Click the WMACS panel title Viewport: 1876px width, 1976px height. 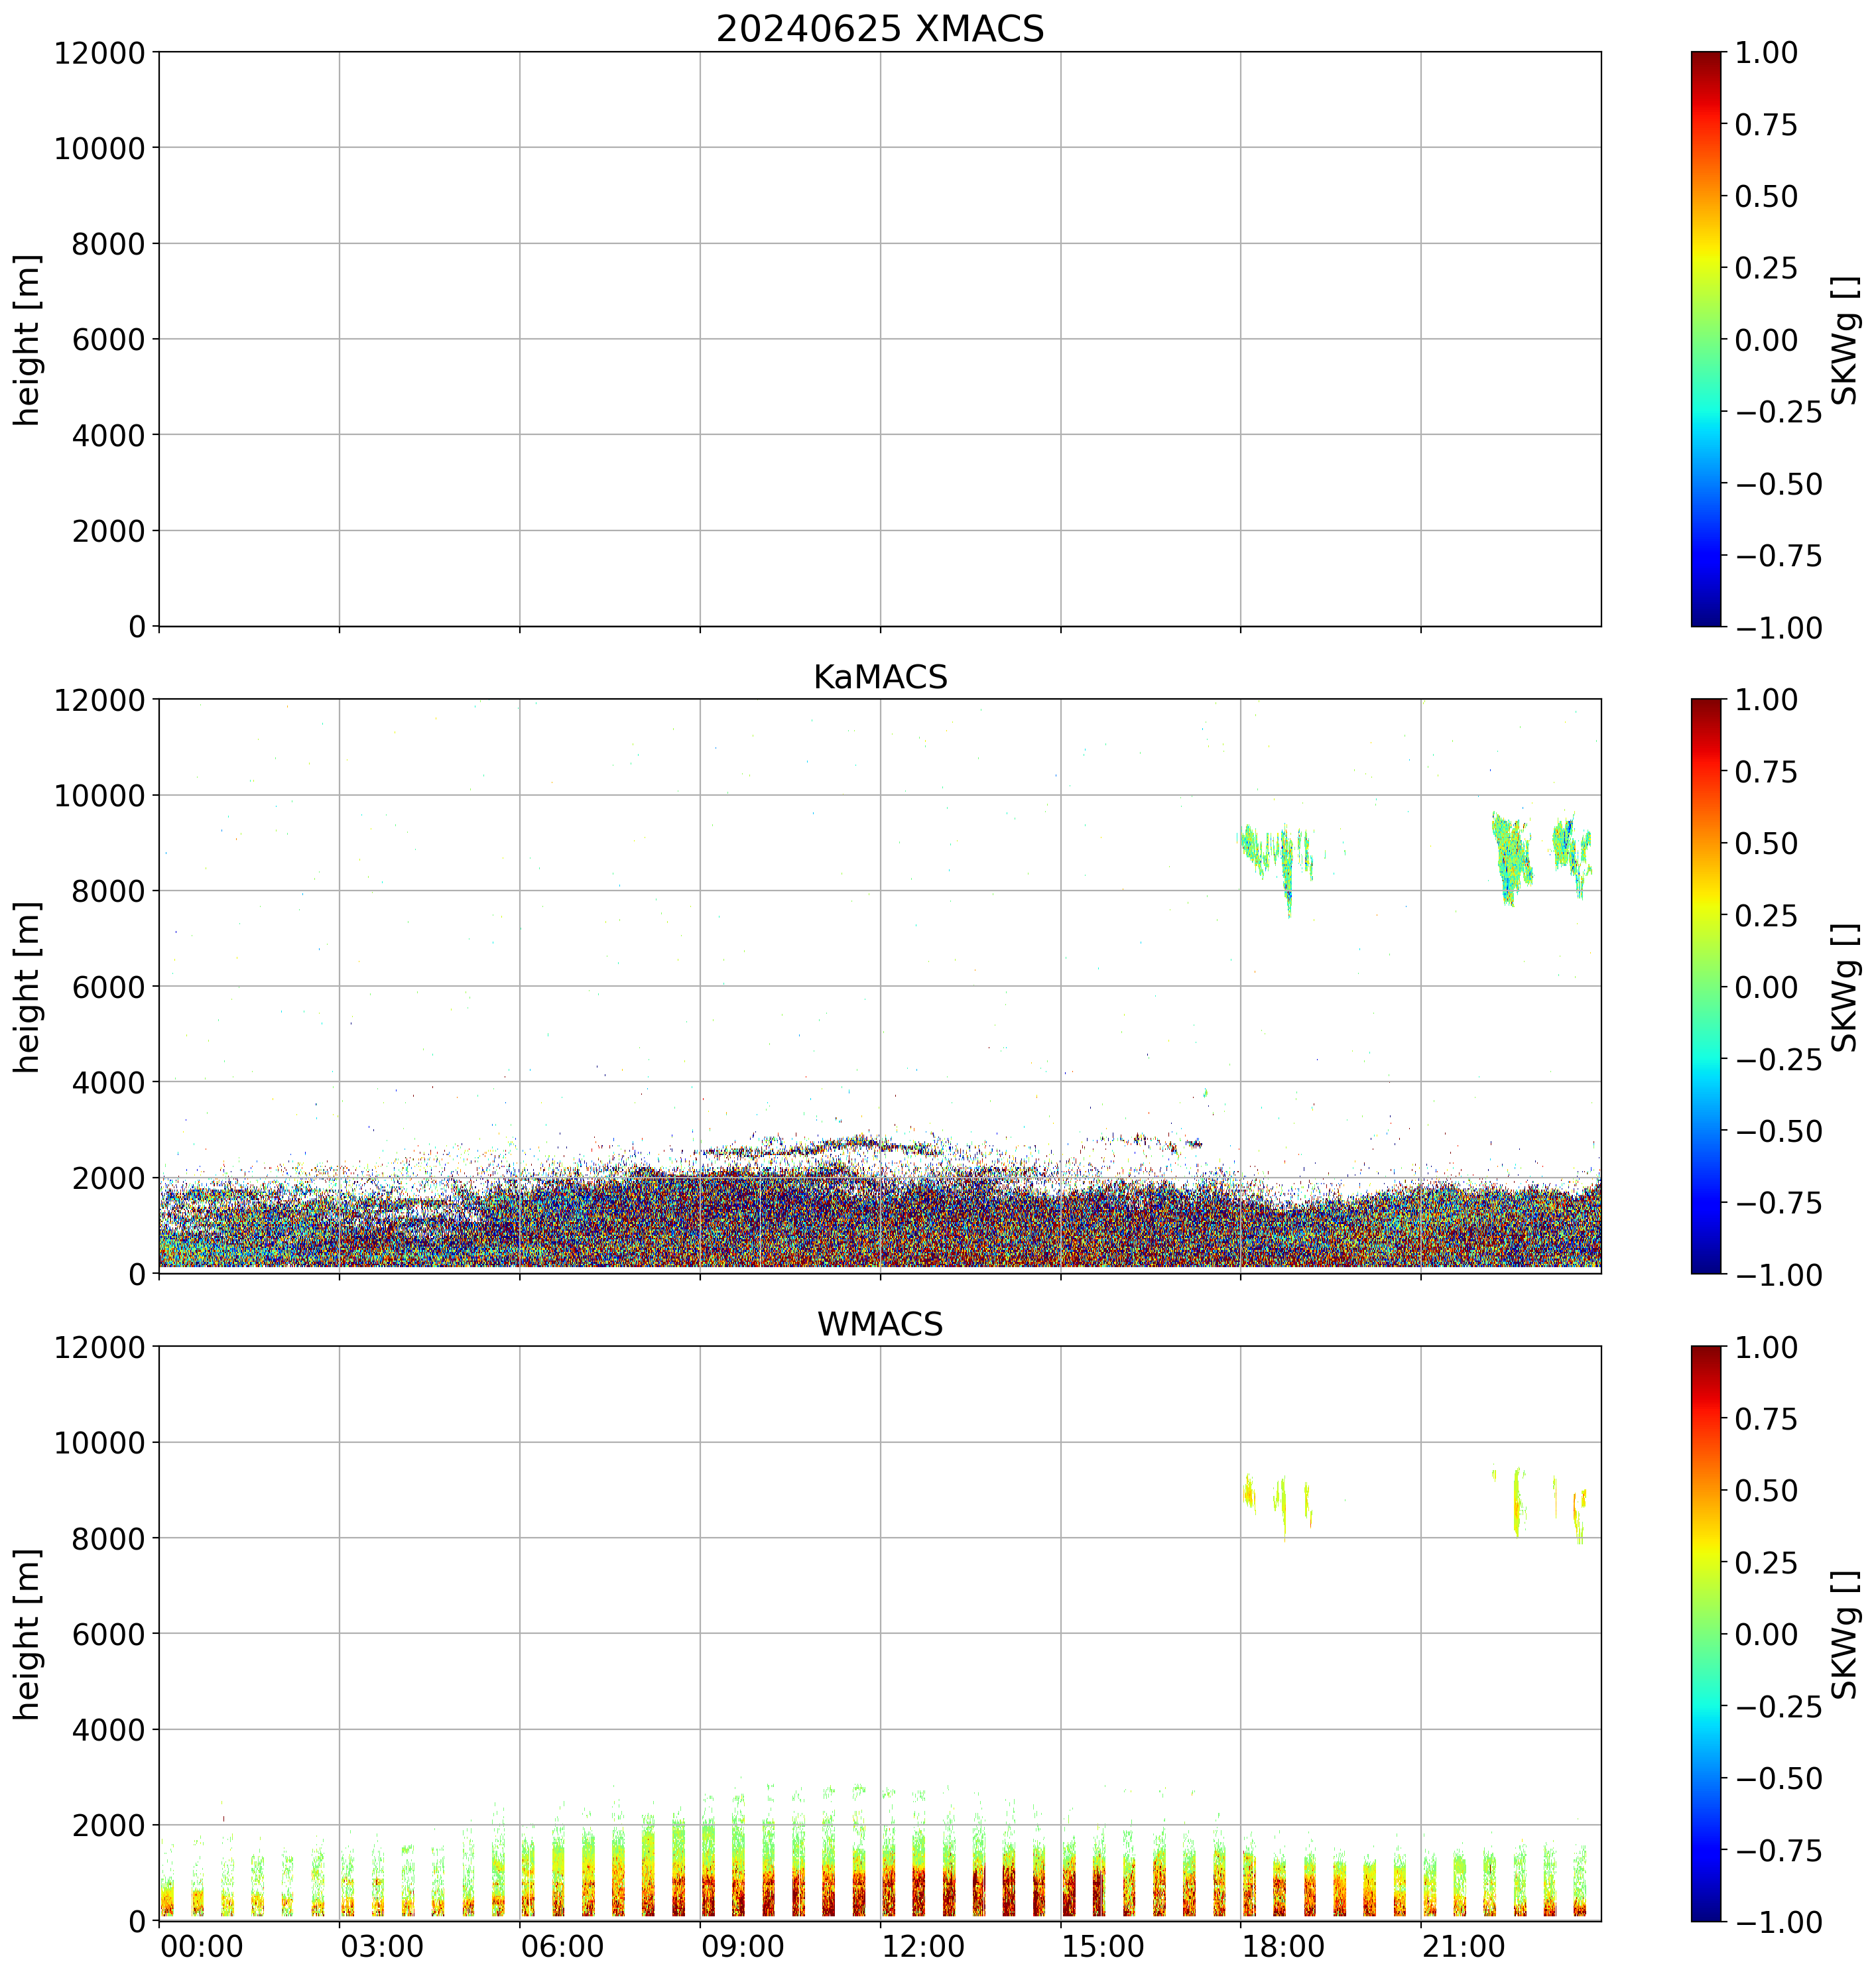880,1324
